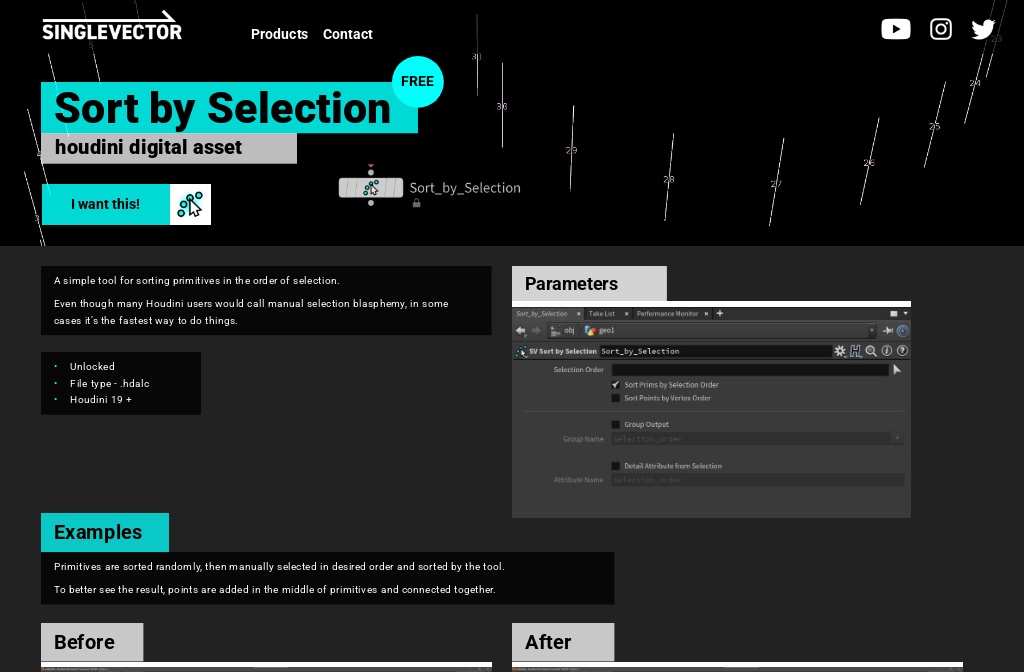Click the Instagram icon in the header
The width and height of the screenshot is (1024, 672).
pyautogui.click(x=941, y=29)
